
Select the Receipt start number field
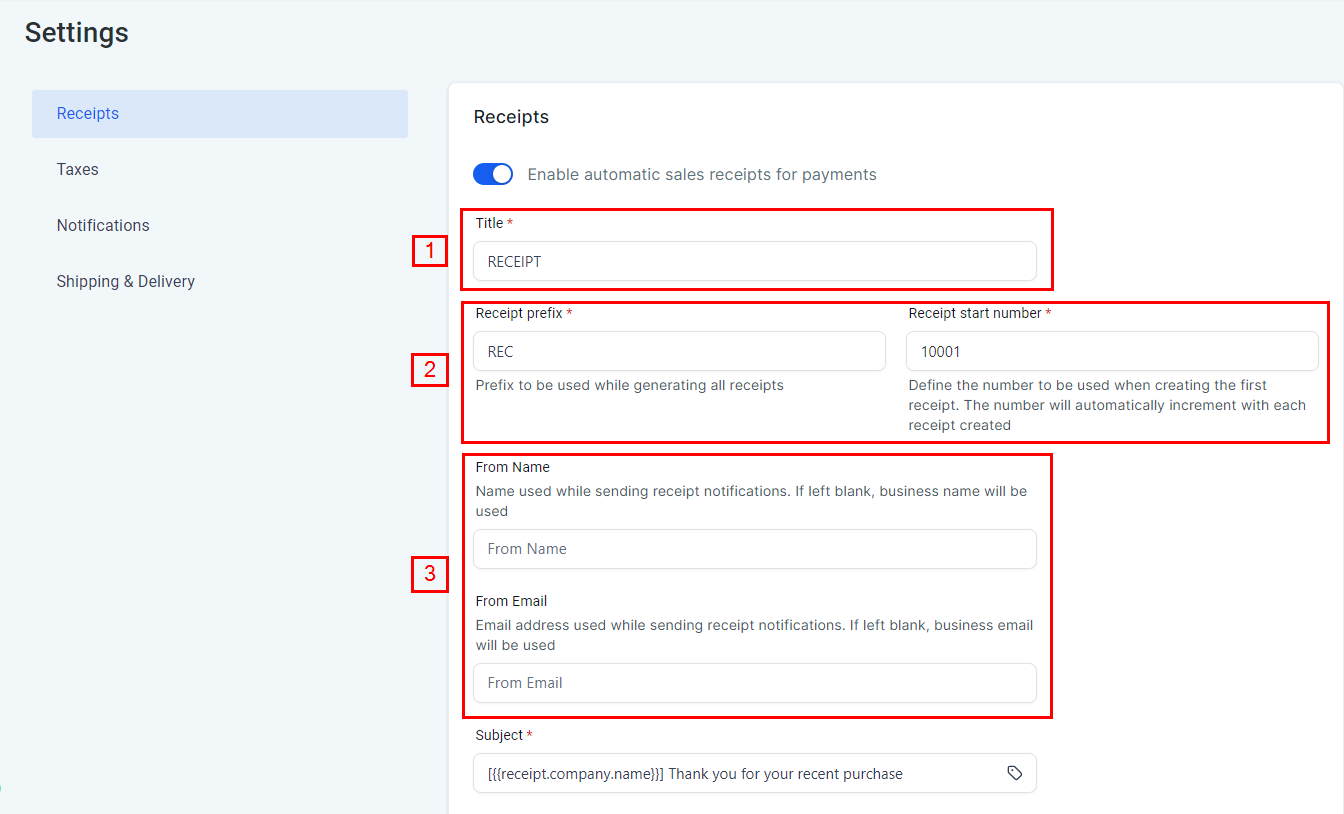point(1111,351)
